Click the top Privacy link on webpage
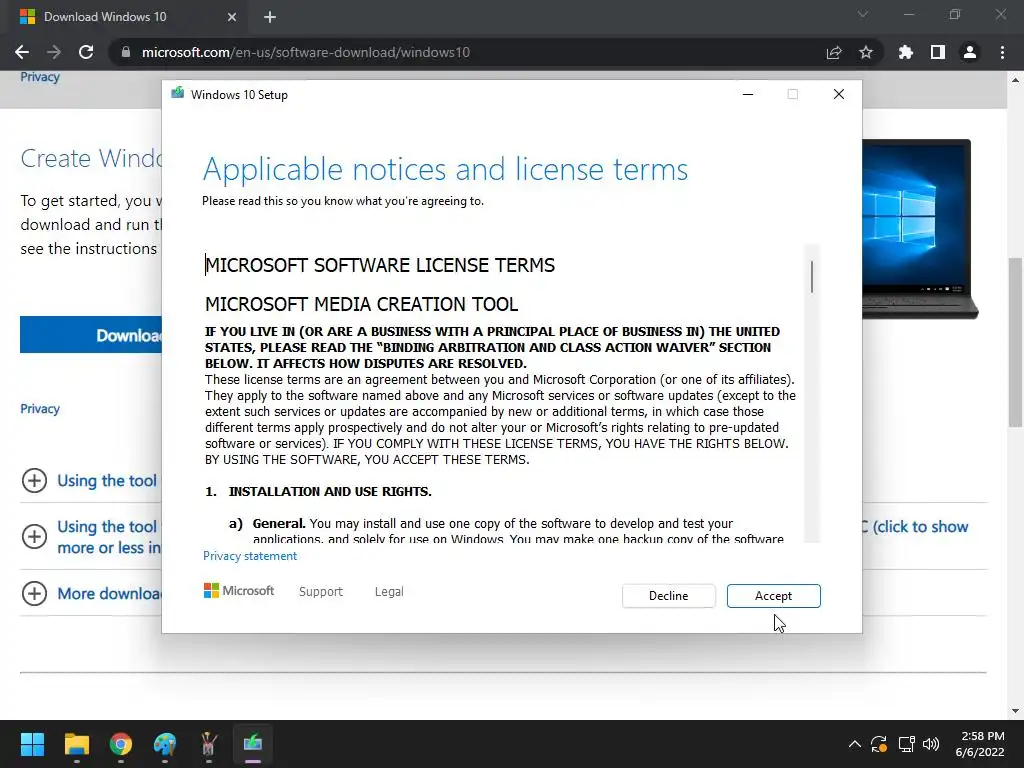Screen dimensions: 1024x768 pos(40,77)
